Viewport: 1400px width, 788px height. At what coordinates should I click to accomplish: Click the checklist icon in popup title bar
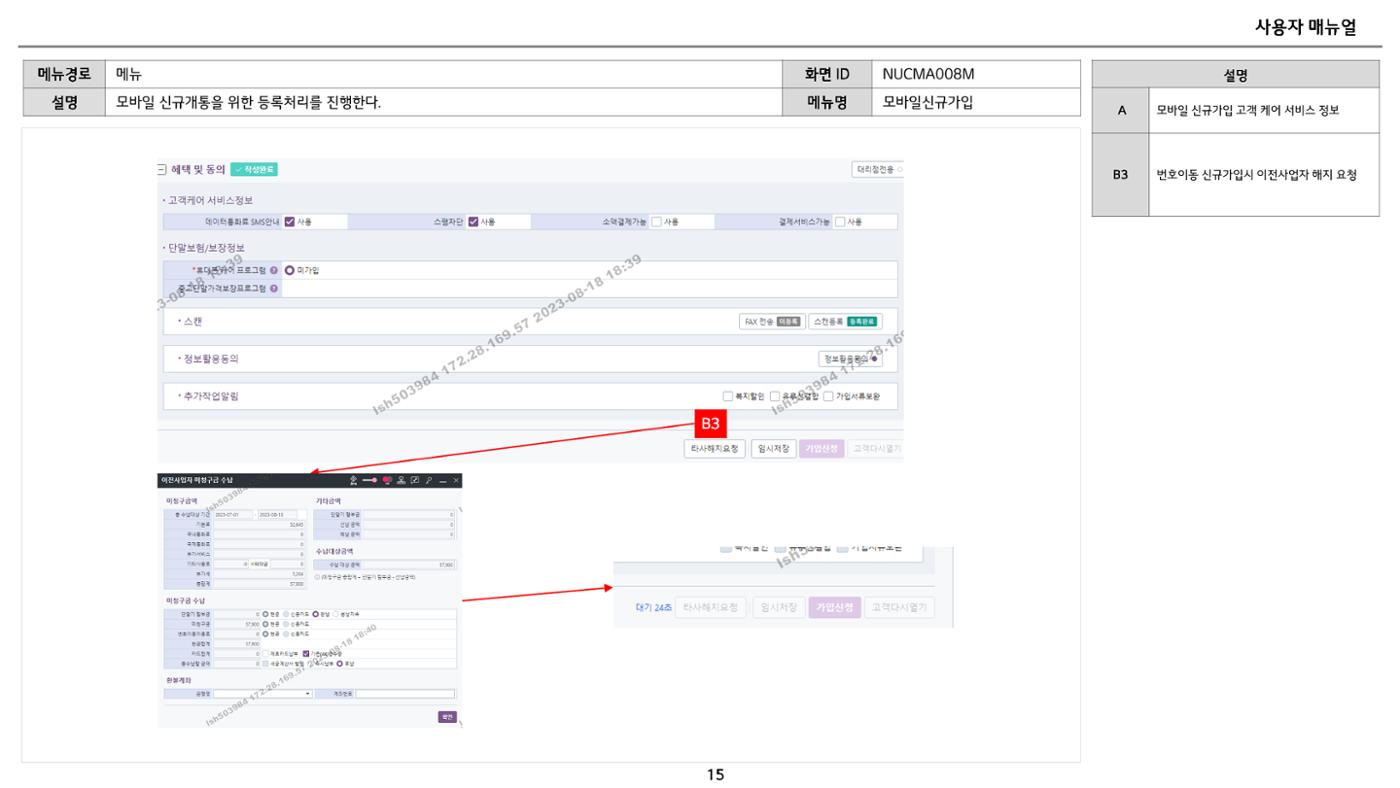(x=415, y=481)
